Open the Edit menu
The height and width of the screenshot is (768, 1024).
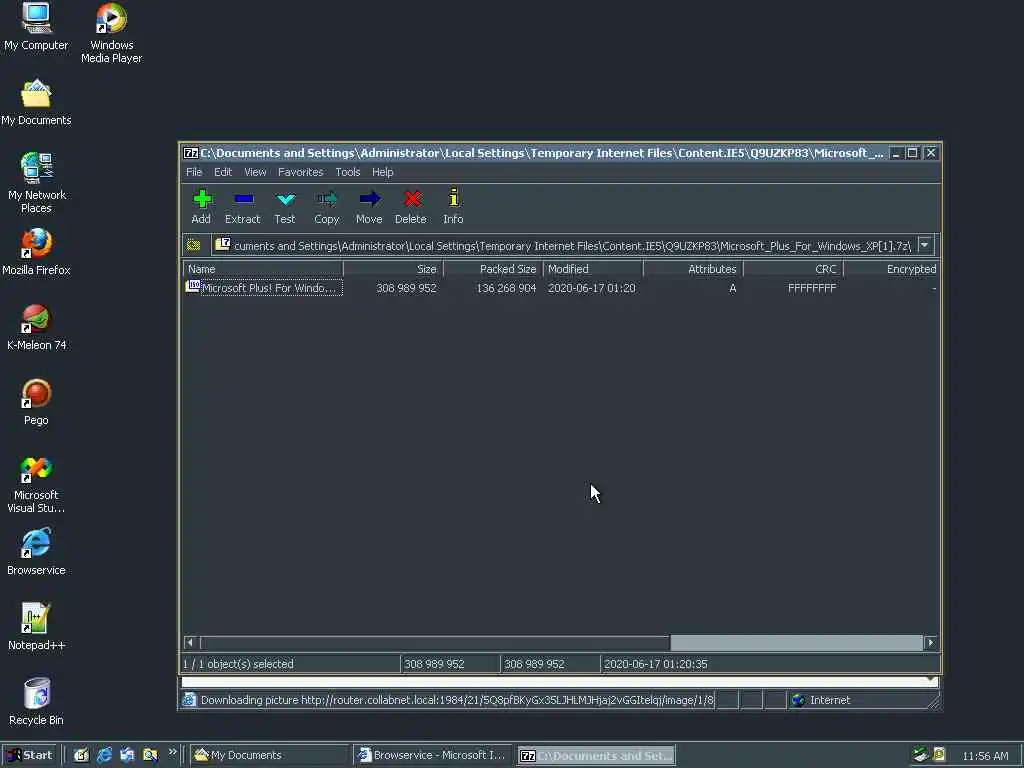pos(223,172)
